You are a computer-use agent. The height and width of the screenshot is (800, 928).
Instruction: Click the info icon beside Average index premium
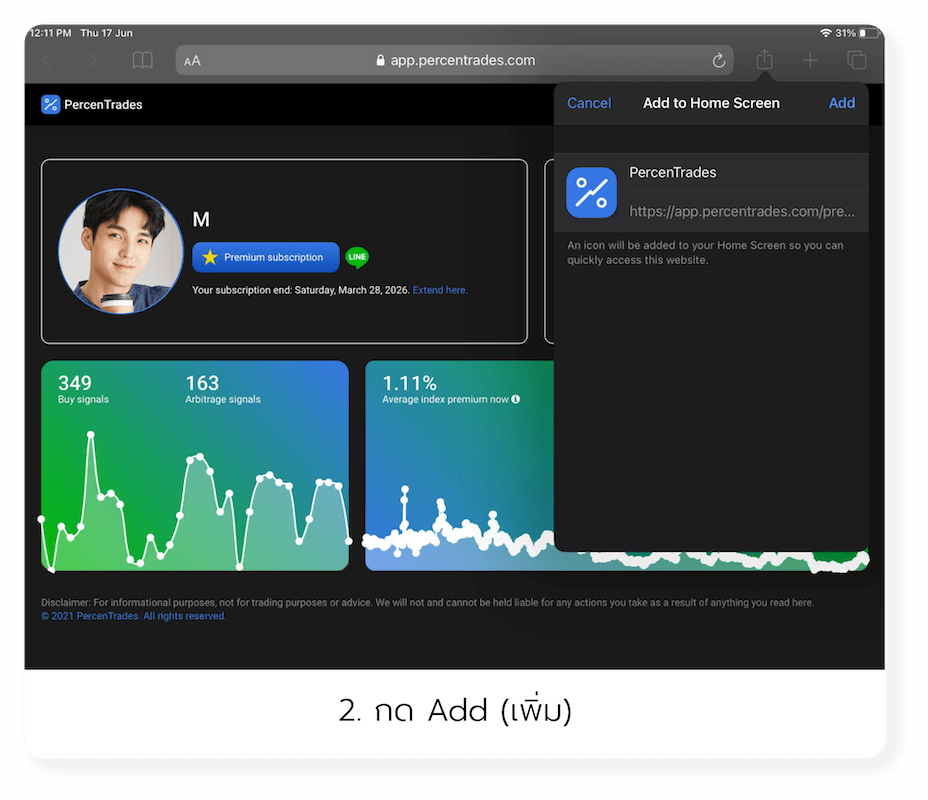pyautogui.click(x=515, y=399)
